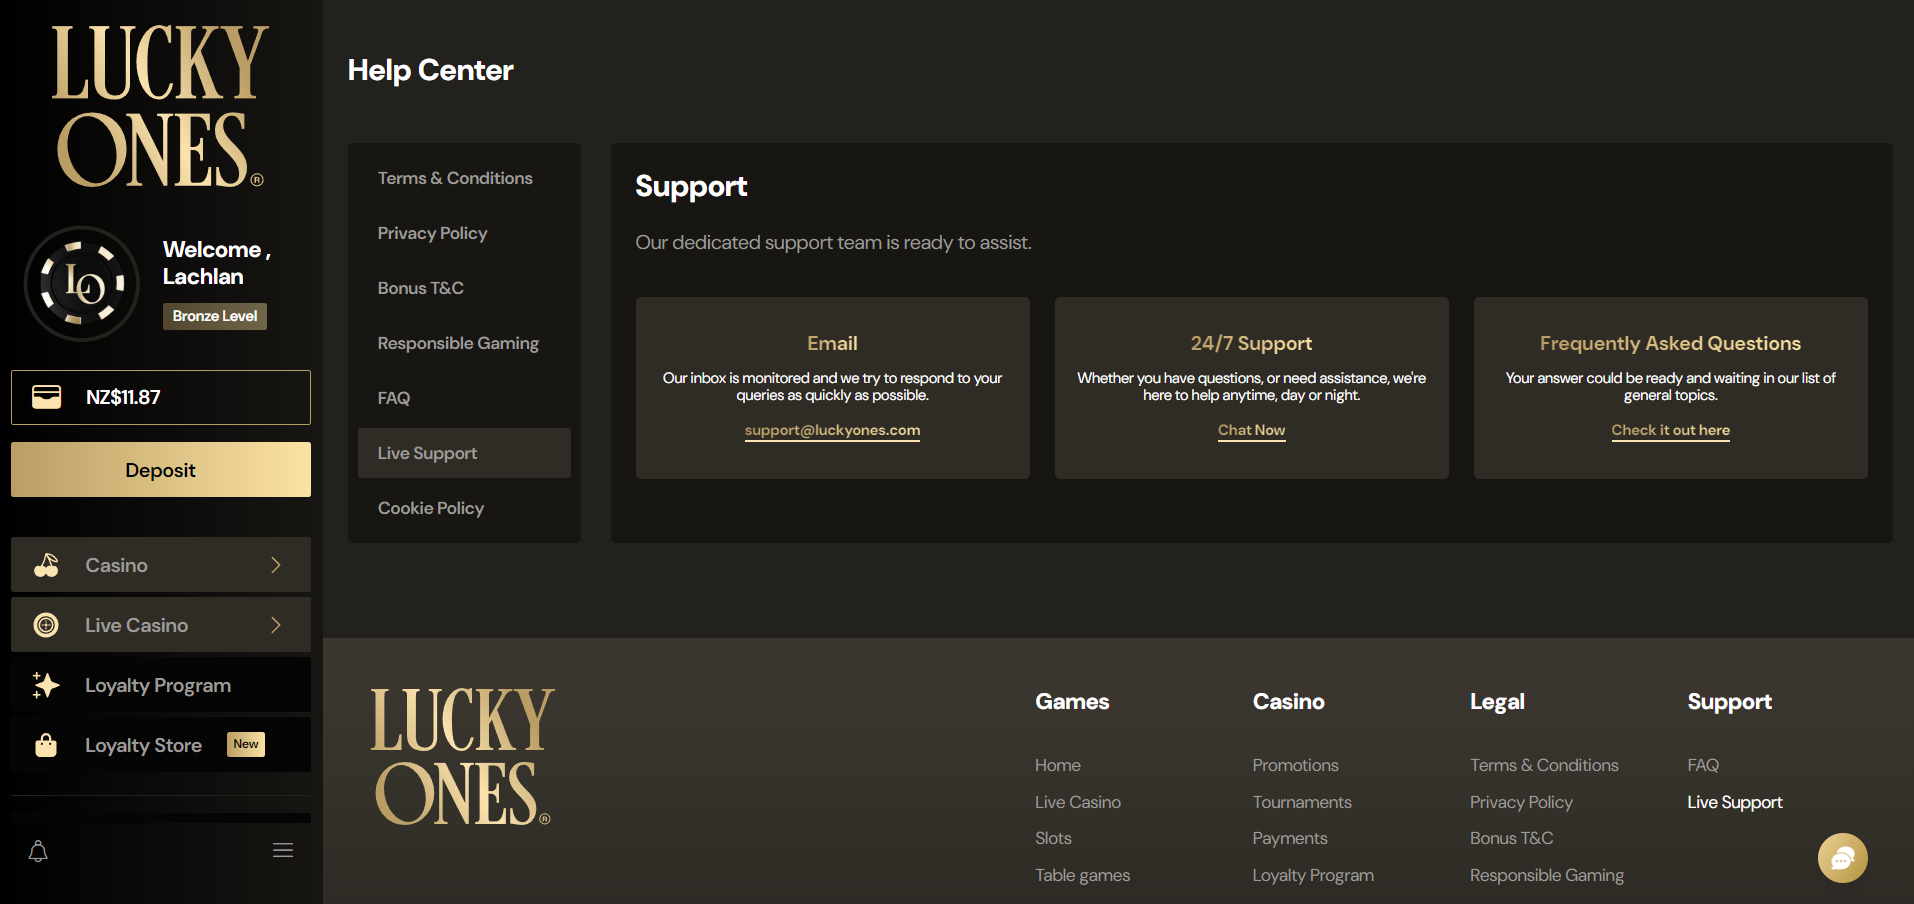Viewport: 1914px width, 904px height.
Task: Click the Email card heading
Action: pyautogui.click(x=832, y=343)
